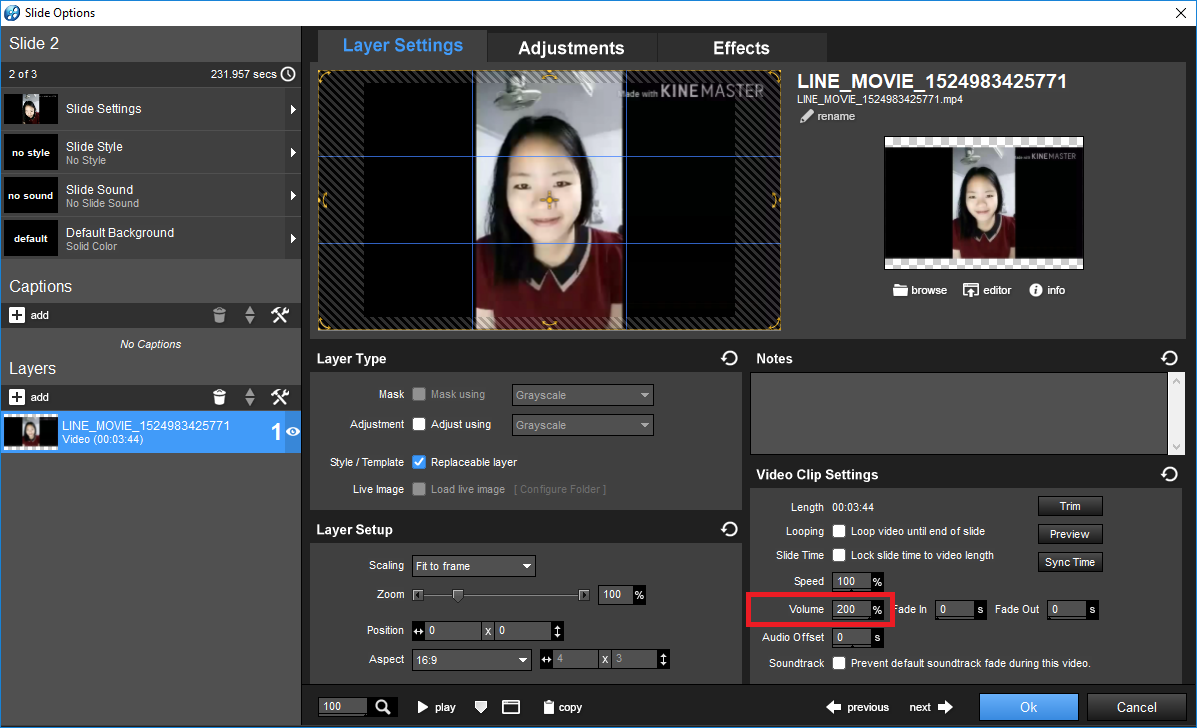The width and height of the screenshot is (1197, 728).
Task: Click the rename pencil icon
Action: 807,116
